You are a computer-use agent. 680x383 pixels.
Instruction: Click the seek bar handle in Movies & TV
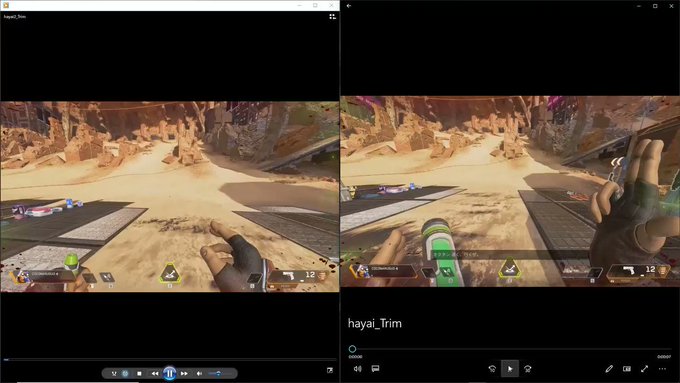(352, 349)
